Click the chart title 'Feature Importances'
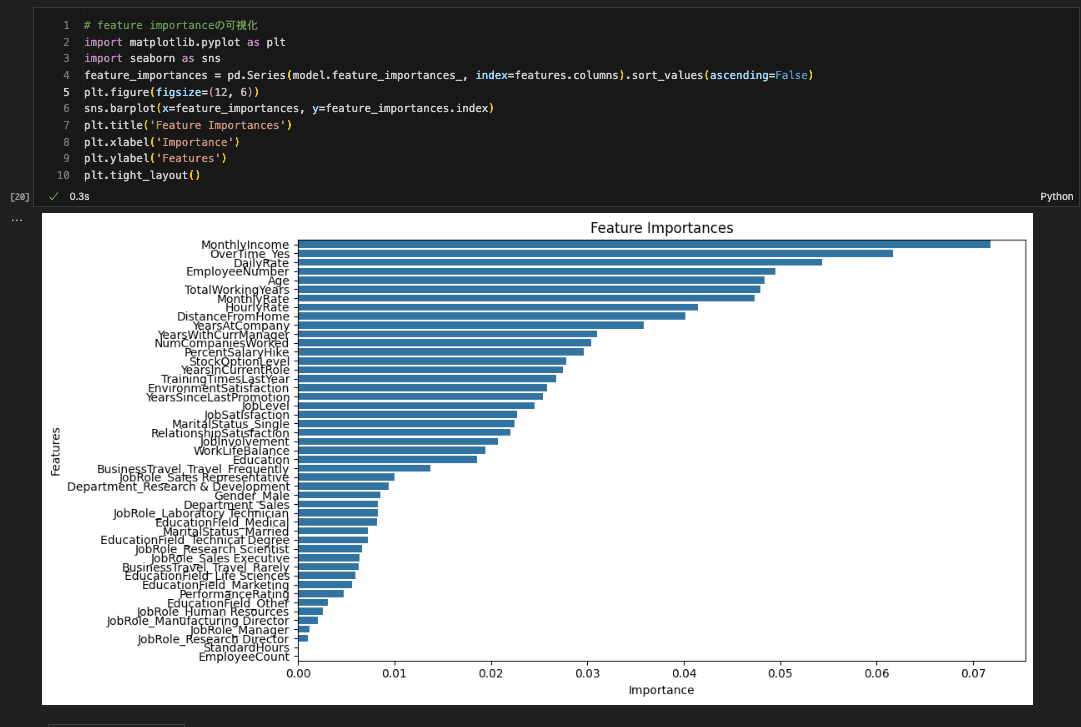Image resolution: width=1081 pixels, height=727 pixels. tap(663, 228)
